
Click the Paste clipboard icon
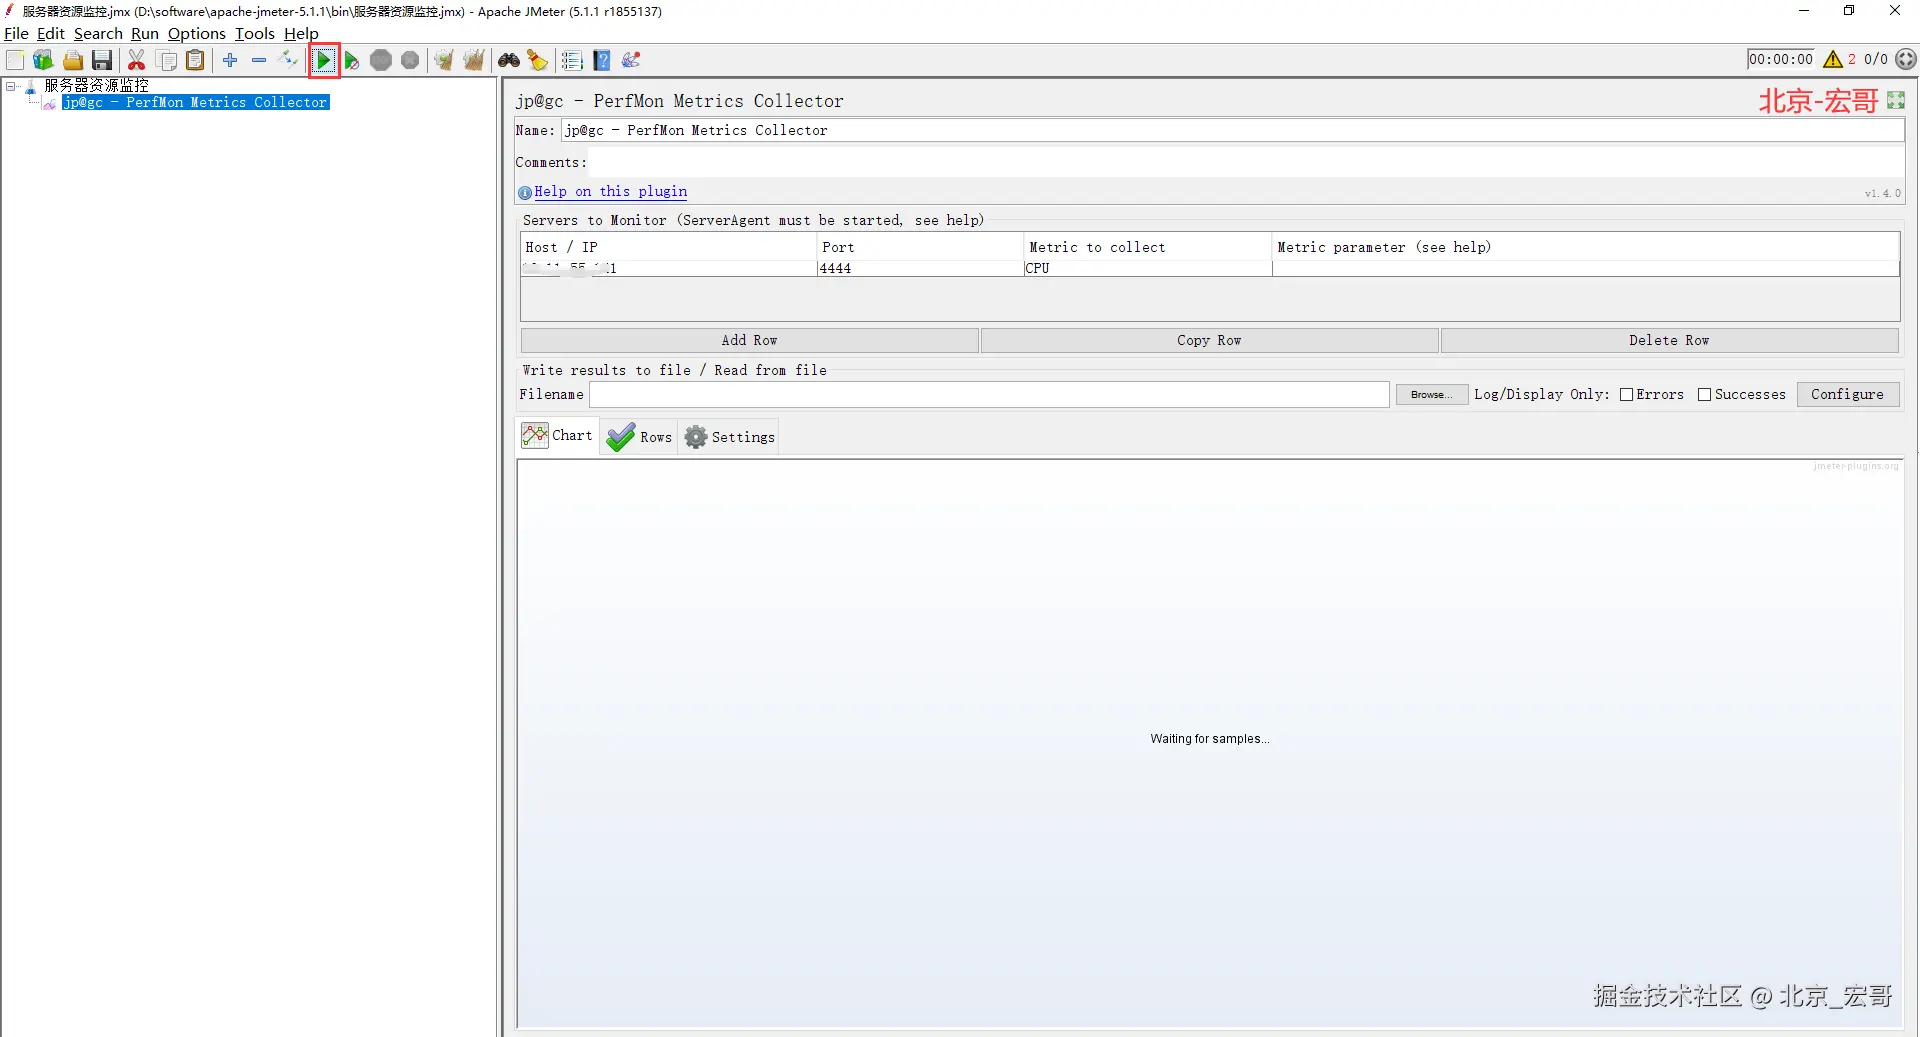(x=196, y=60)
